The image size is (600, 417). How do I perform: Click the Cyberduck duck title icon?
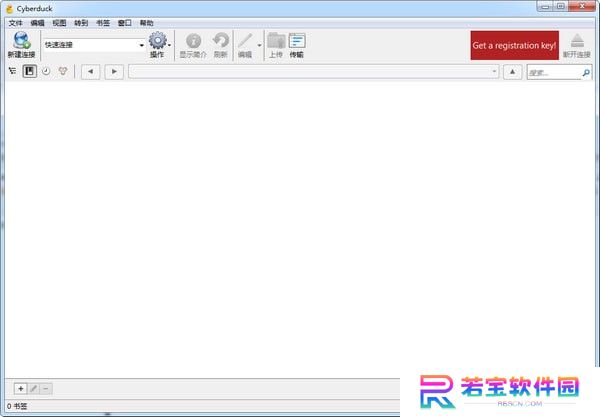point(9,8)
